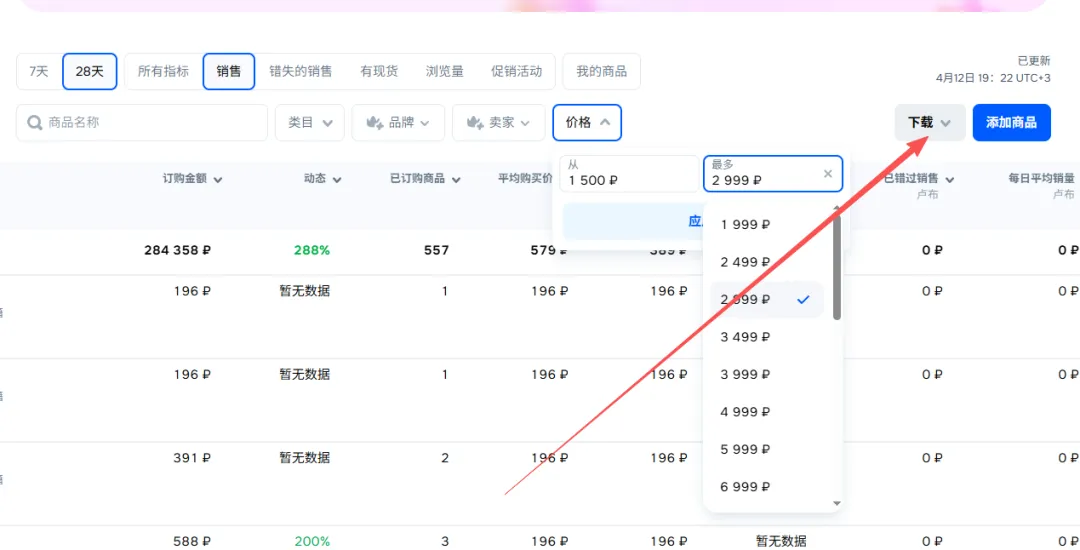
Task: Choose 3 499 ₽ from price list
Action: click(x=767, y=337)
